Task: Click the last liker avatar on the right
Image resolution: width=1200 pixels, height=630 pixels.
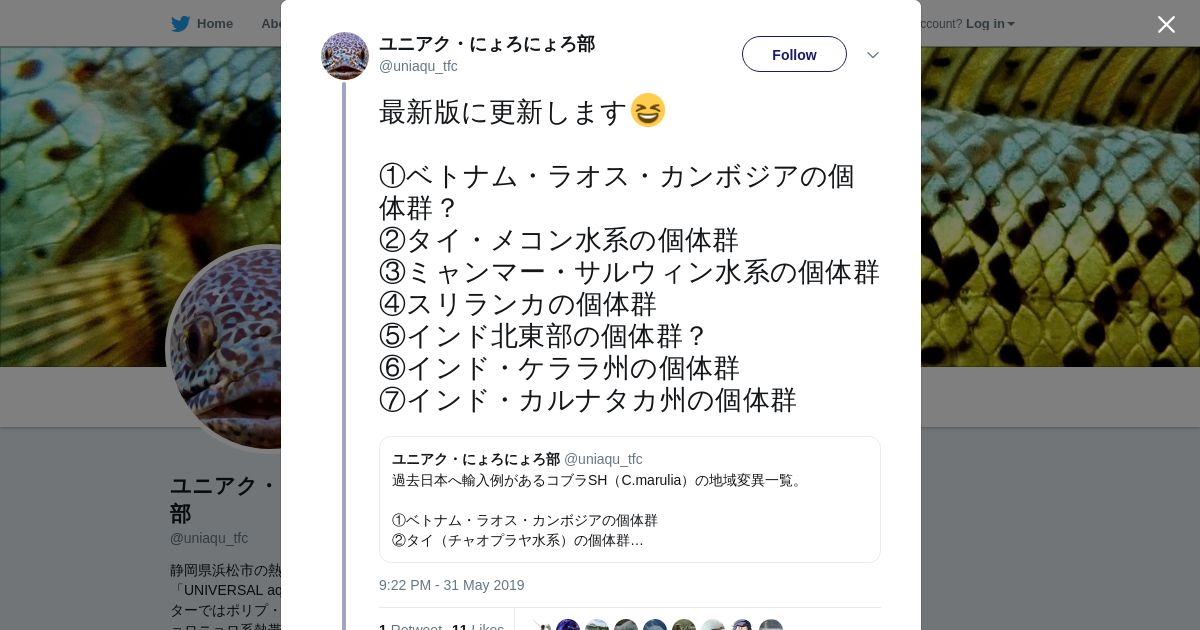Action: tap(770, 626)
